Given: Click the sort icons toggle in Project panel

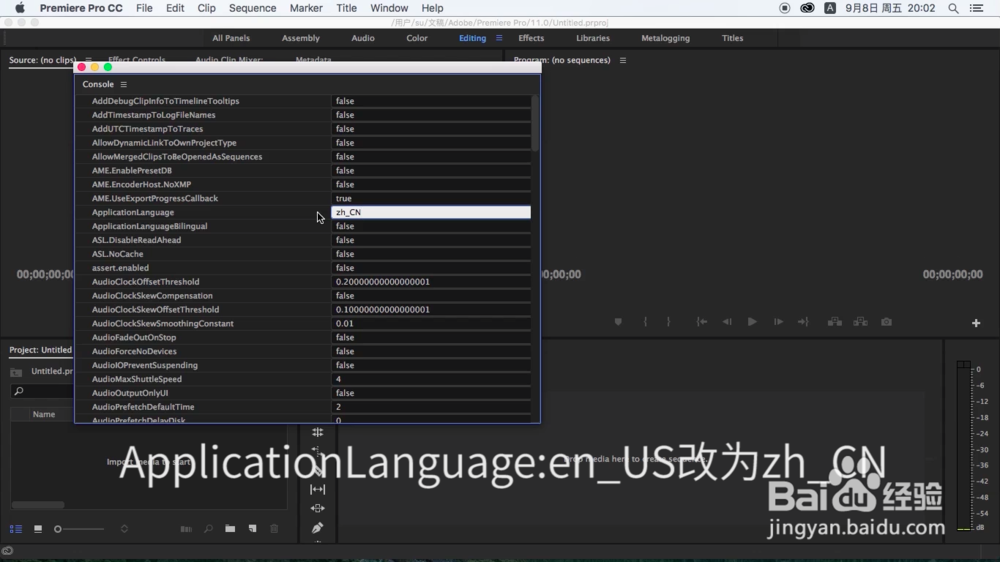Looking at the screenshot, I should pos(124,529).
